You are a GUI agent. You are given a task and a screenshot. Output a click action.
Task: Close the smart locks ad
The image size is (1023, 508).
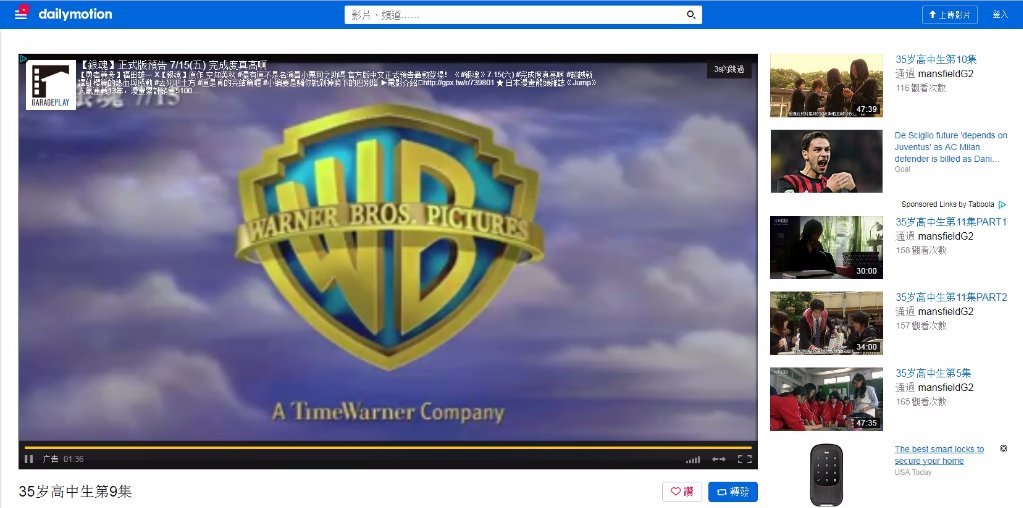(x=1003, y=449)
